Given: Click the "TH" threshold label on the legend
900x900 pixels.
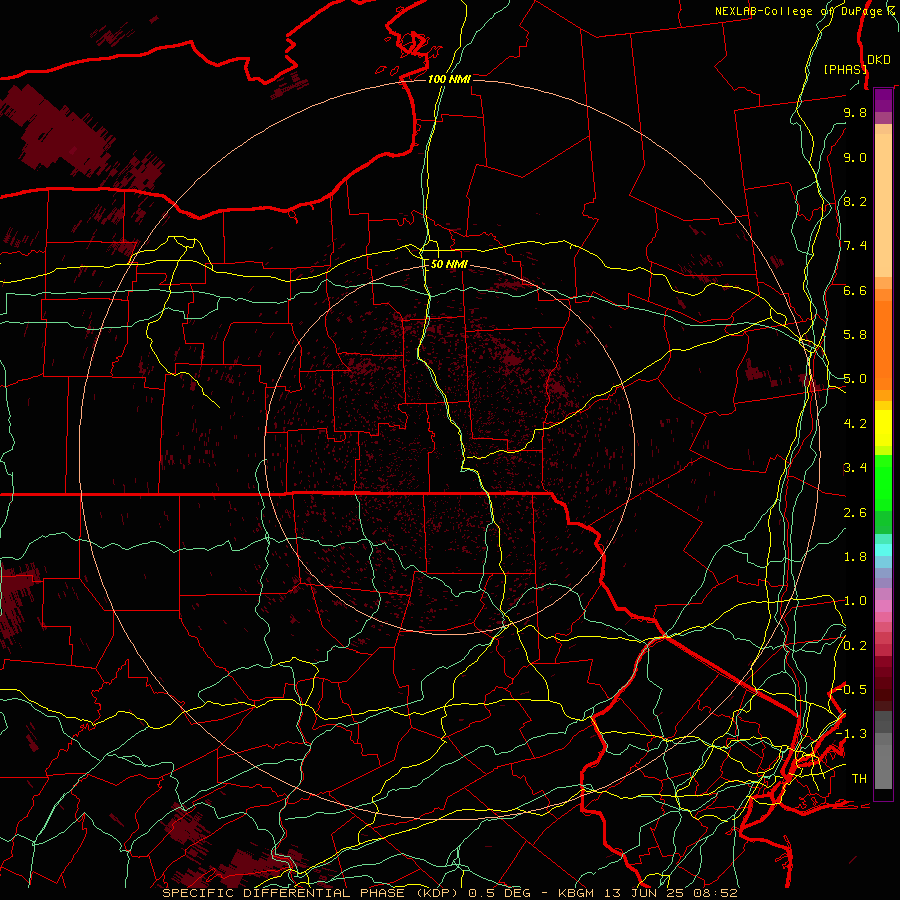Looking at the screenshot, I should pos(859,779).
